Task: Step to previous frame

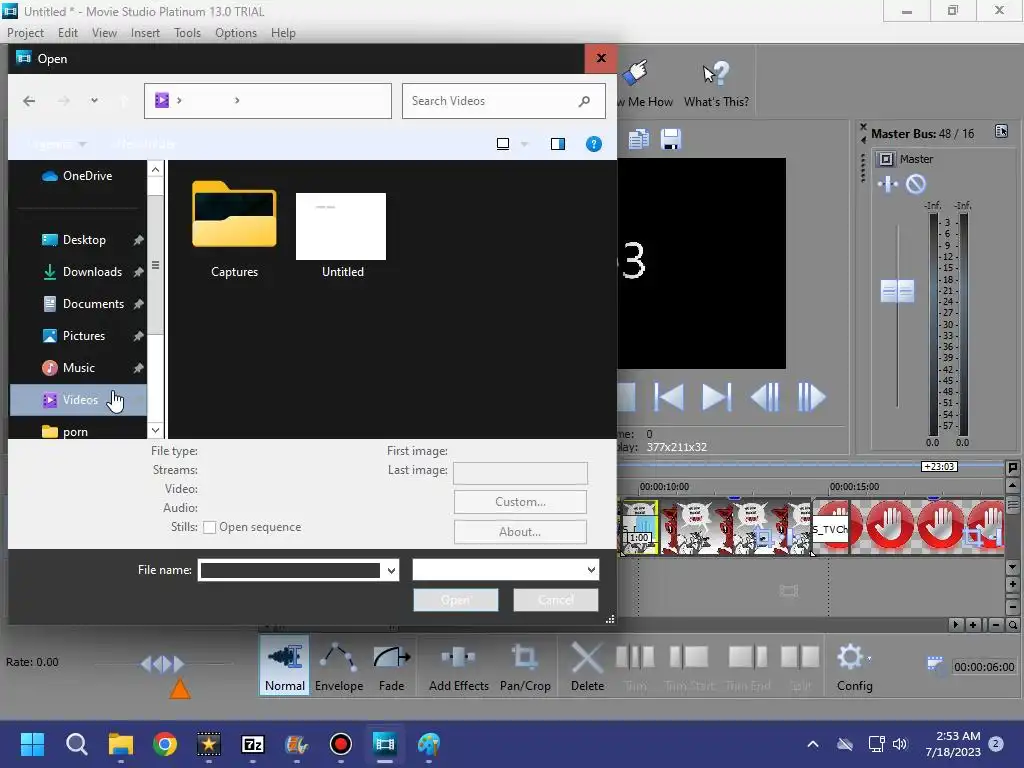Action: pos(764,396)
